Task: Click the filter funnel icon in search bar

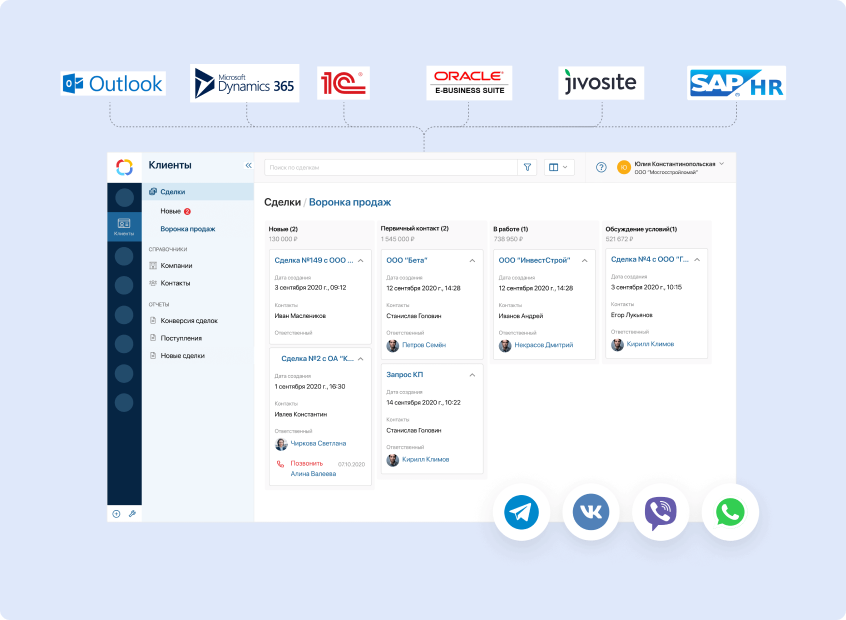Action: click(527, 167)
